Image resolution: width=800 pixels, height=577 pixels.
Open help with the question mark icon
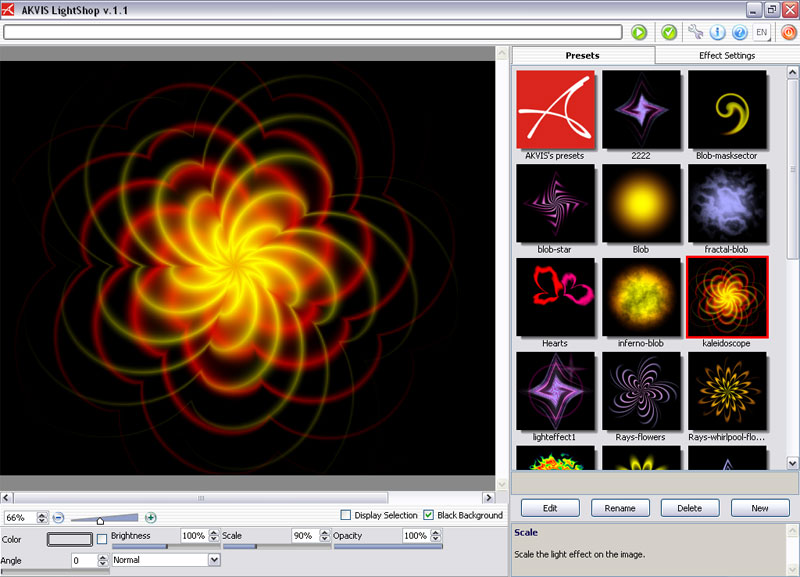pos(739,32)
